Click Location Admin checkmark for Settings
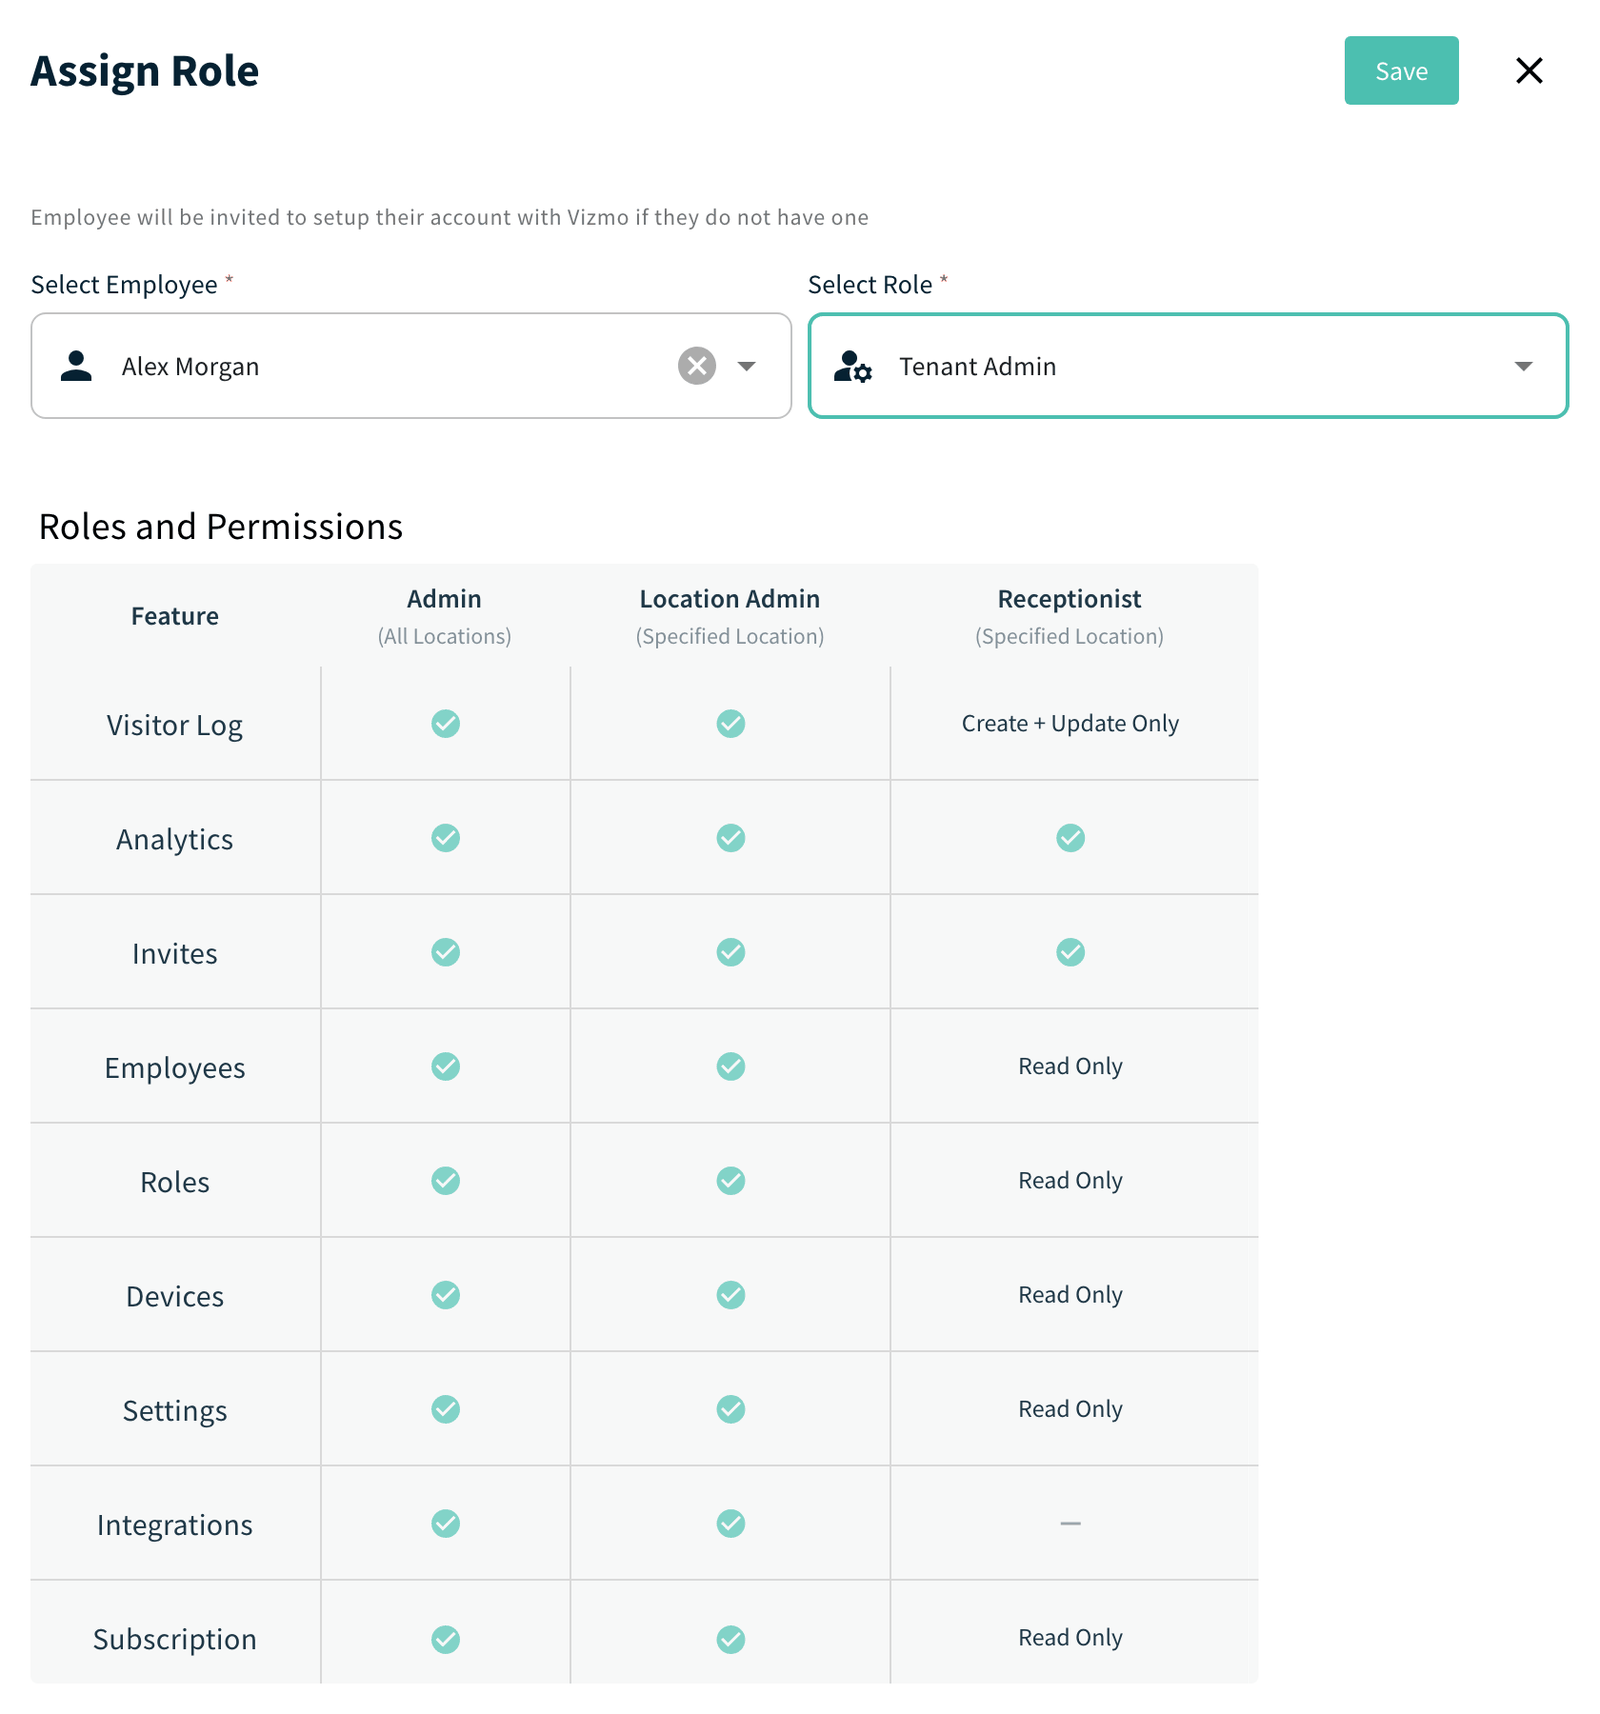Screen dimensions: 1600x1714 [x=730, y=1408]
